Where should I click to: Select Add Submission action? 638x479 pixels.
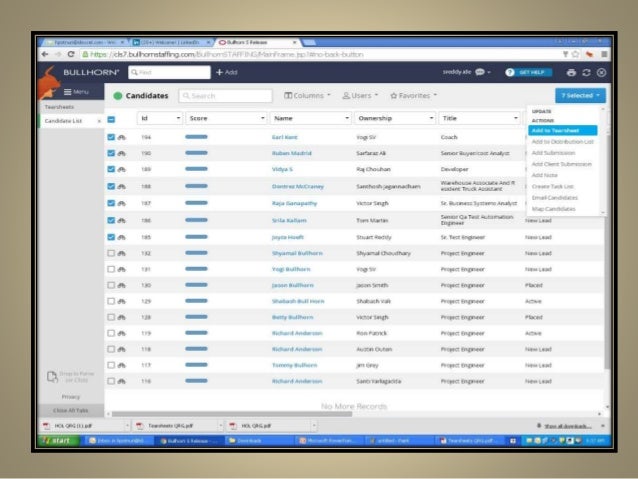pyautogui.click(x=553, y=153)
